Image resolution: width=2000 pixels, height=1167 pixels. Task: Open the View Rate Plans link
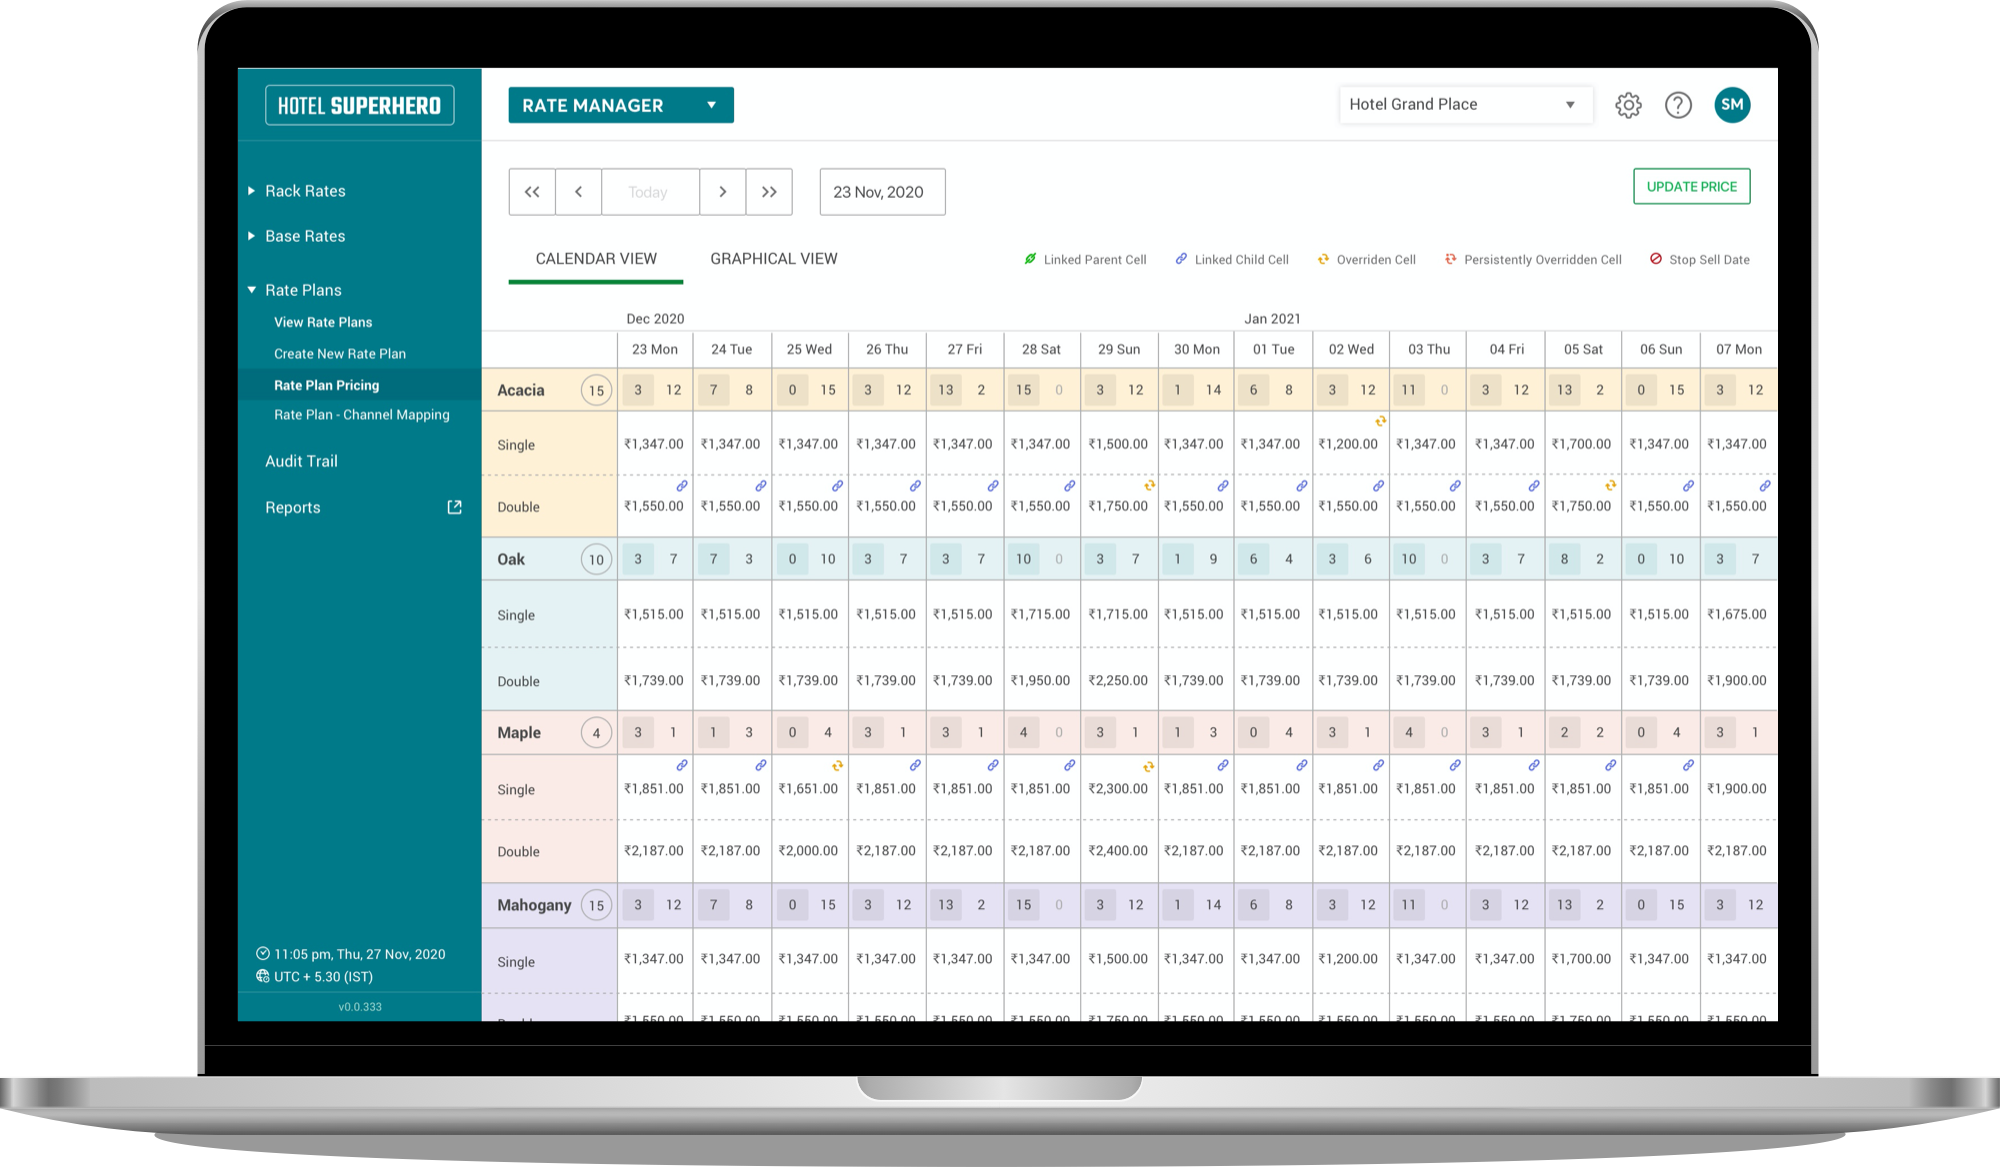[x=323, y=322]
